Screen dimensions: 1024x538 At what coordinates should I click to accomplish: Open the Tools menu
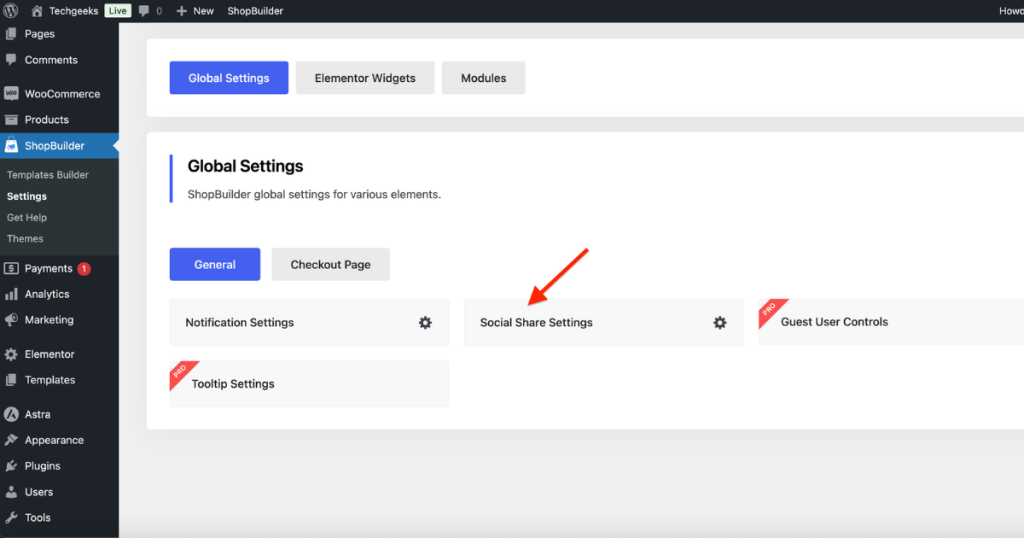point(59,517)
